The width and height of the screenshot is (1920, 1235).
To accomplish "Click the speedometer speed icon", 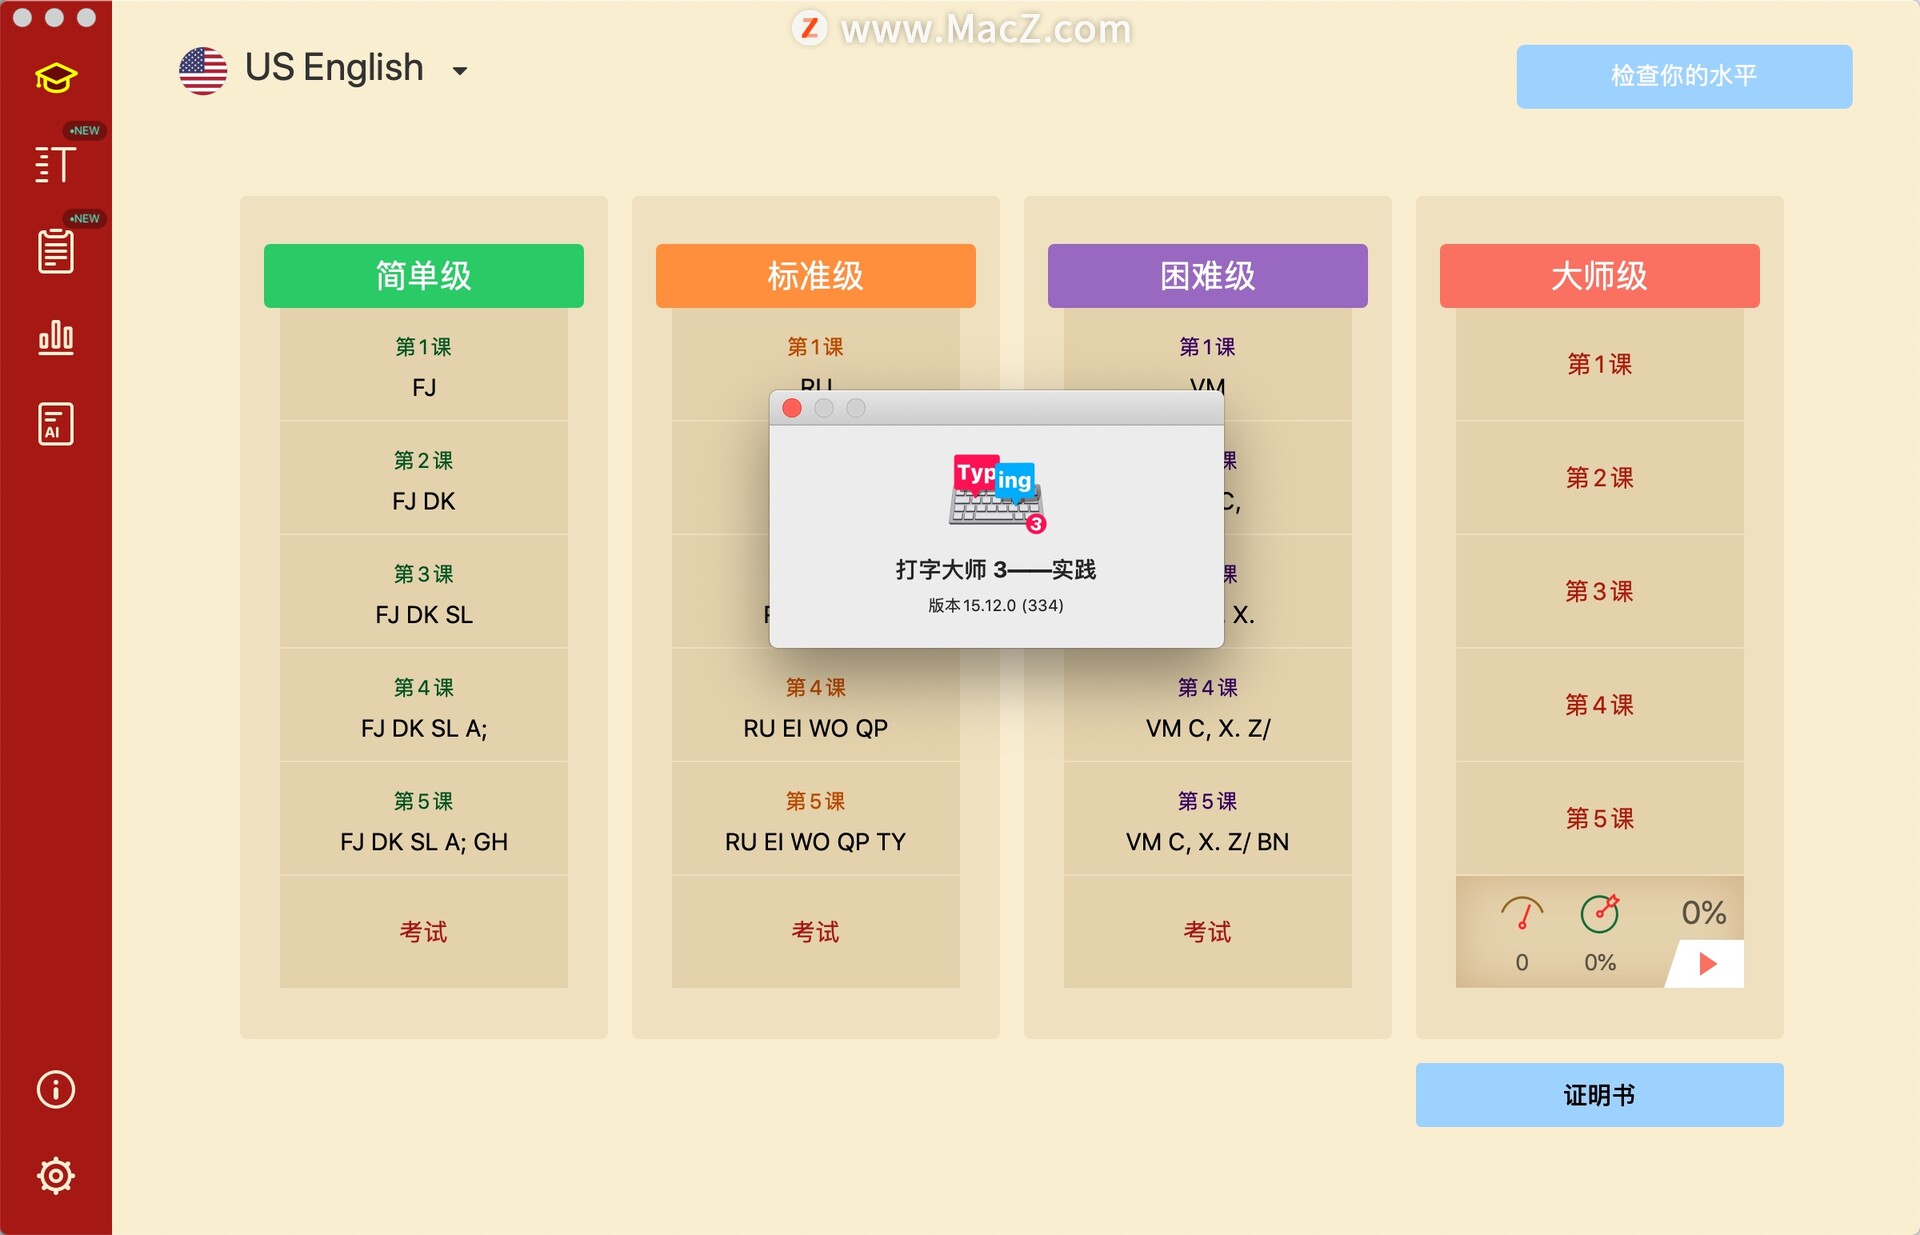I will click(1522, 913).
